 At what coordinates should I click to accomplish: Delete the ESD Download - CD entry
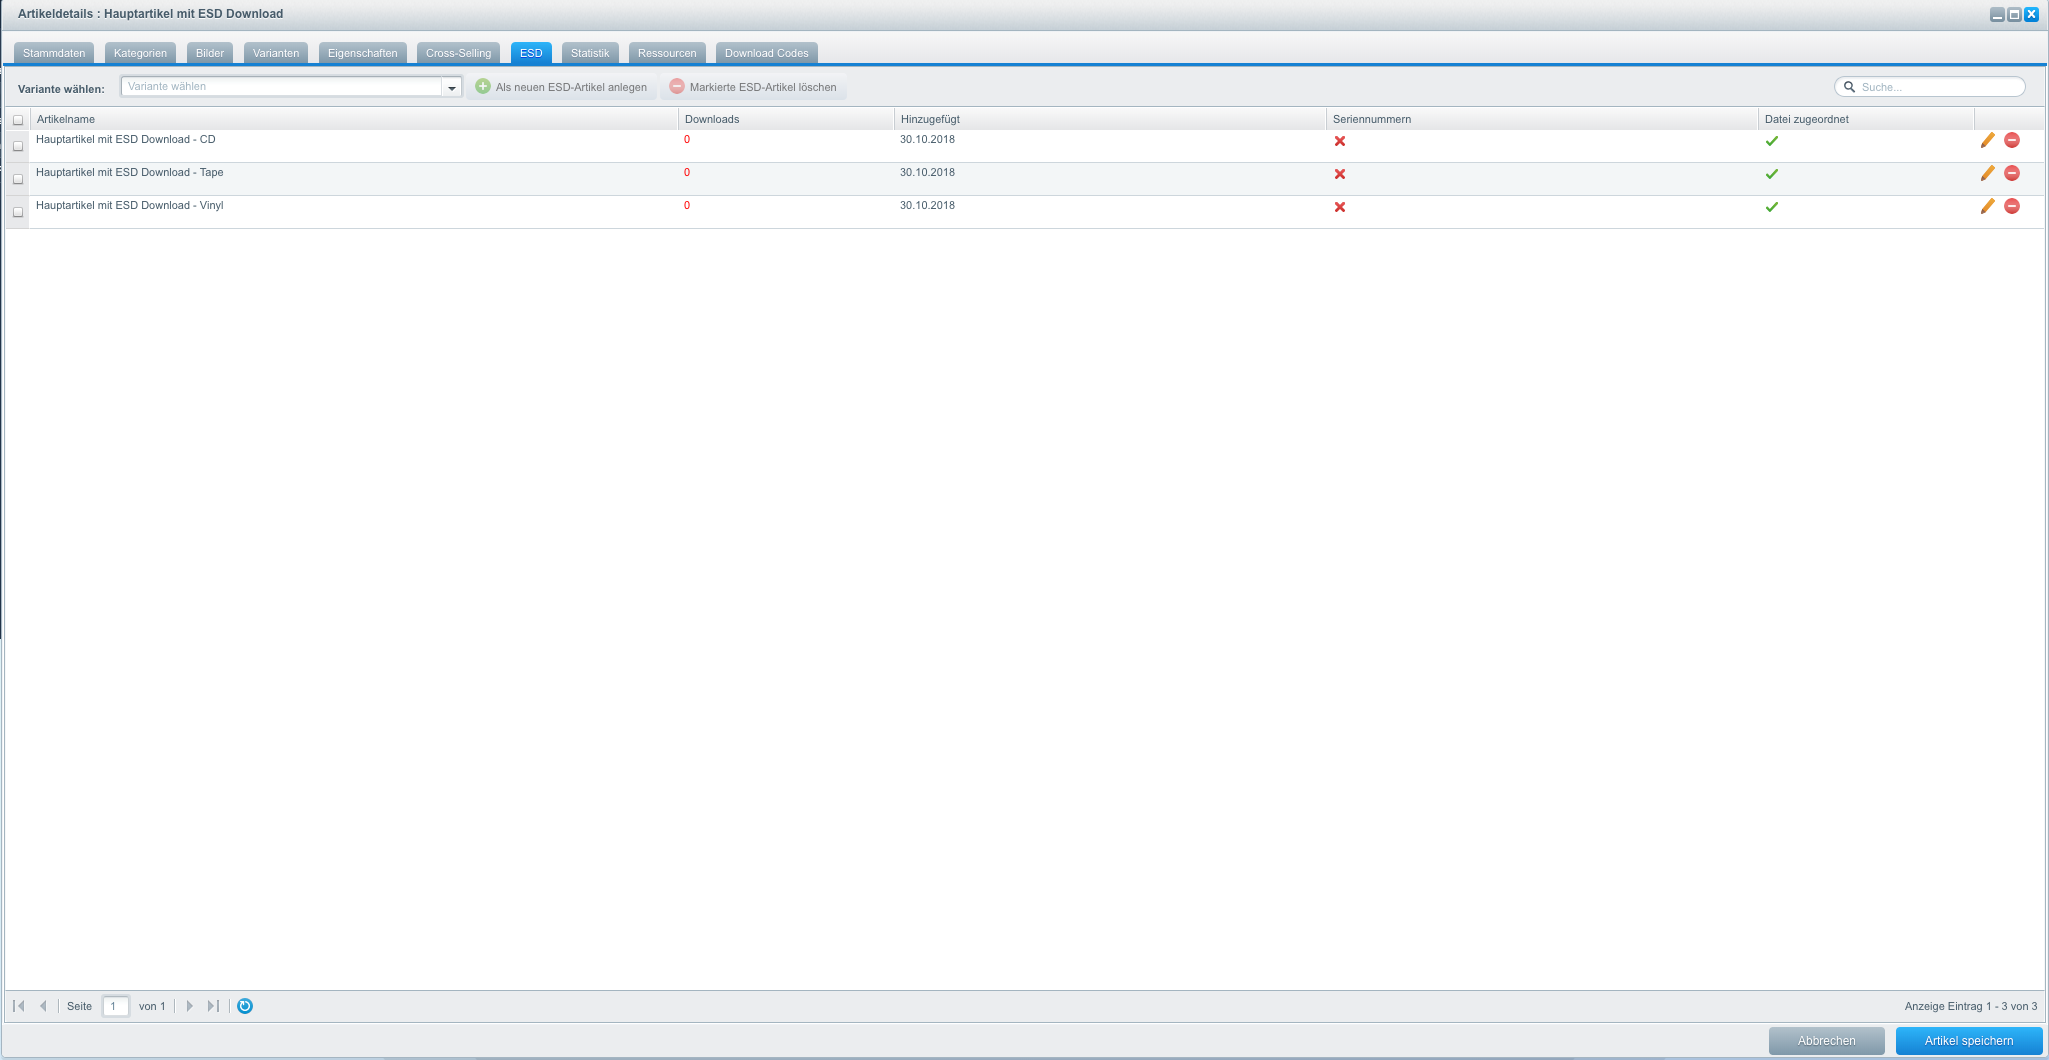pyautogui.click(x=2012, y=140)
